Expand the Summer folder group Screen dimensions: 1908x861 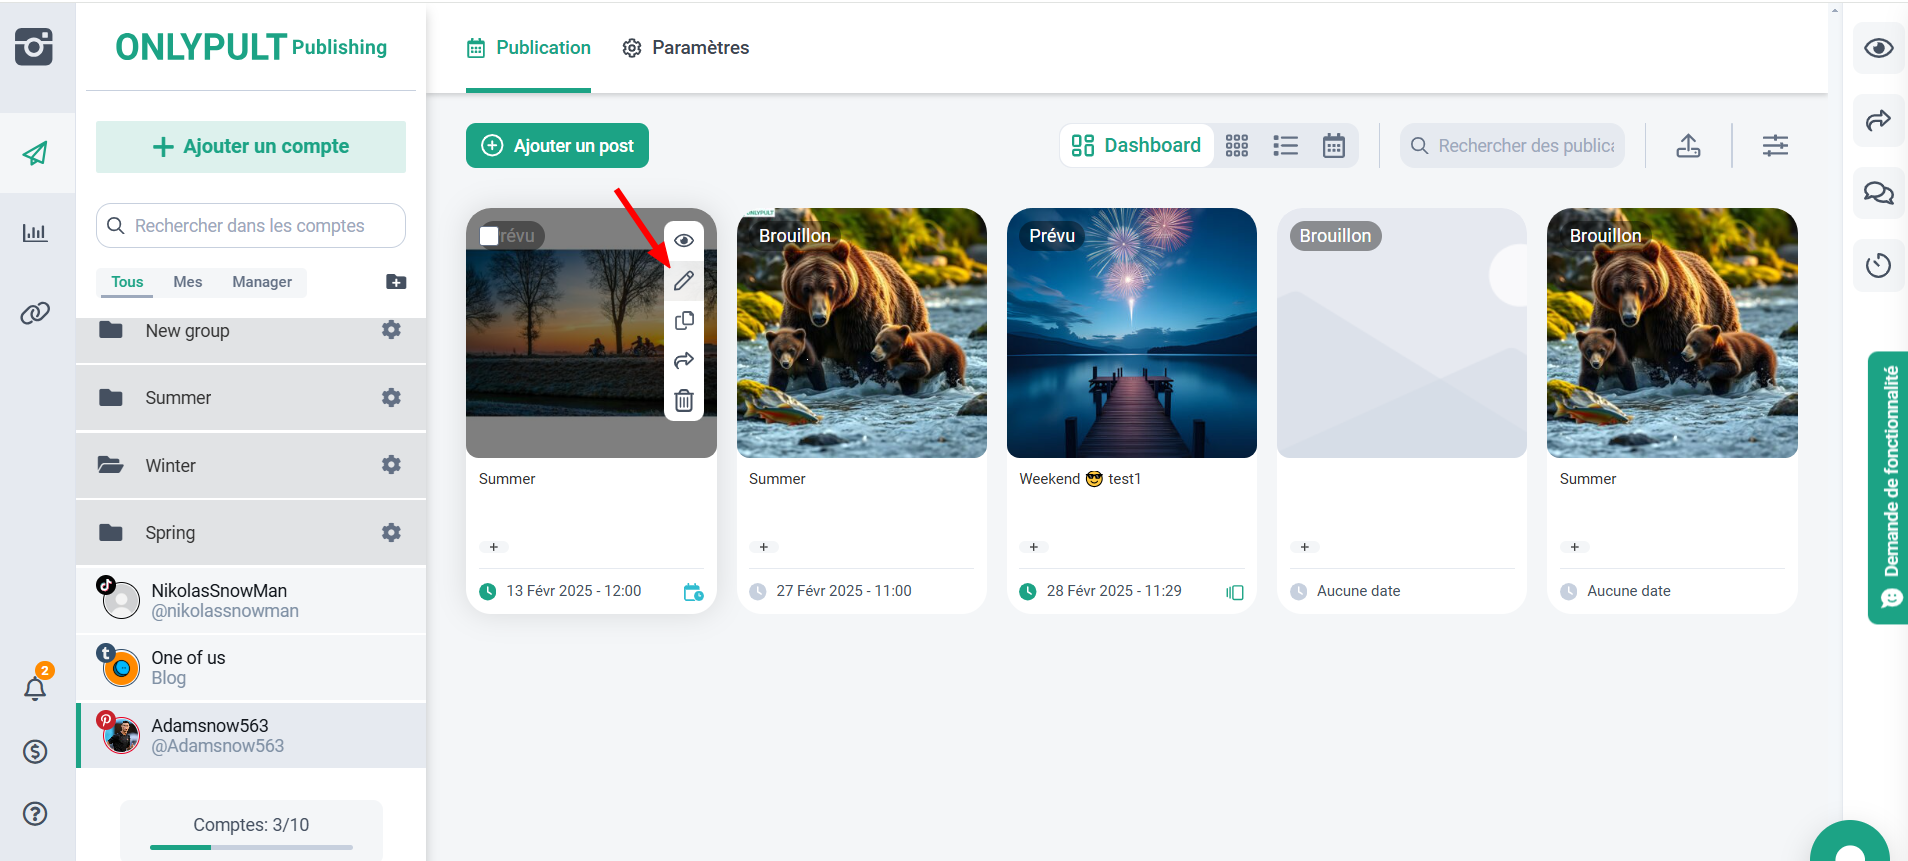[x=178, y=398]
